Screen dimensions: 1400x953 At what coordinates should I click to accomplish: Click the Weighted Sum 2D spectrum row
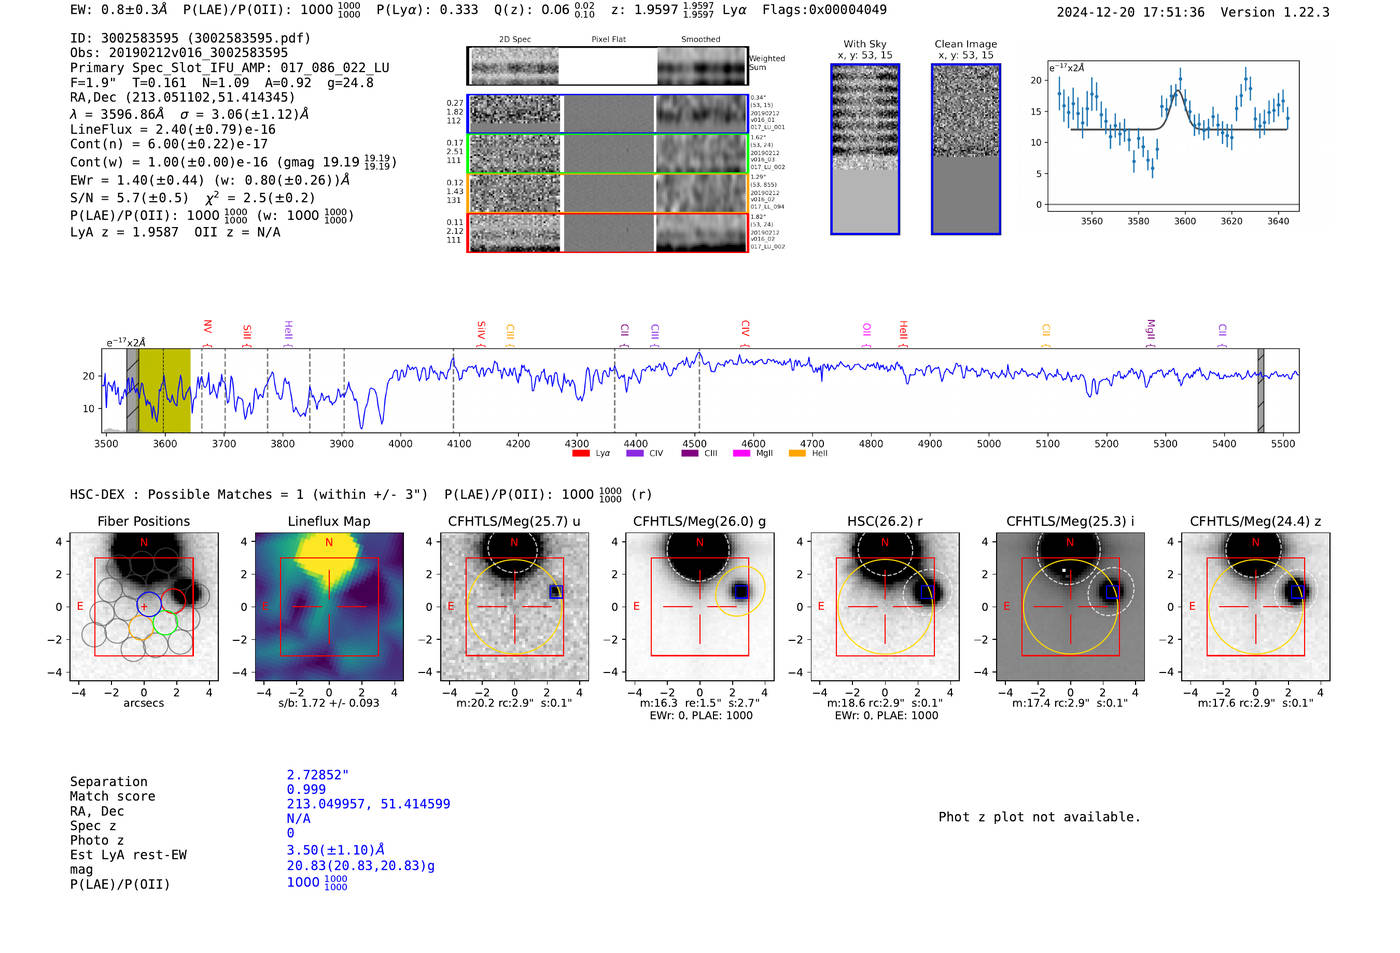[608, 66]
